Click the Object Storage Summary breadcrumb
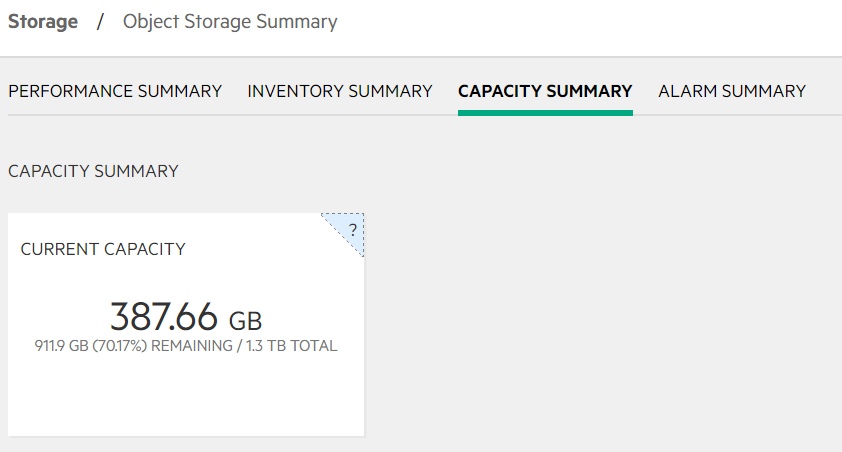842x452 pixels. (x=230, y=21)
